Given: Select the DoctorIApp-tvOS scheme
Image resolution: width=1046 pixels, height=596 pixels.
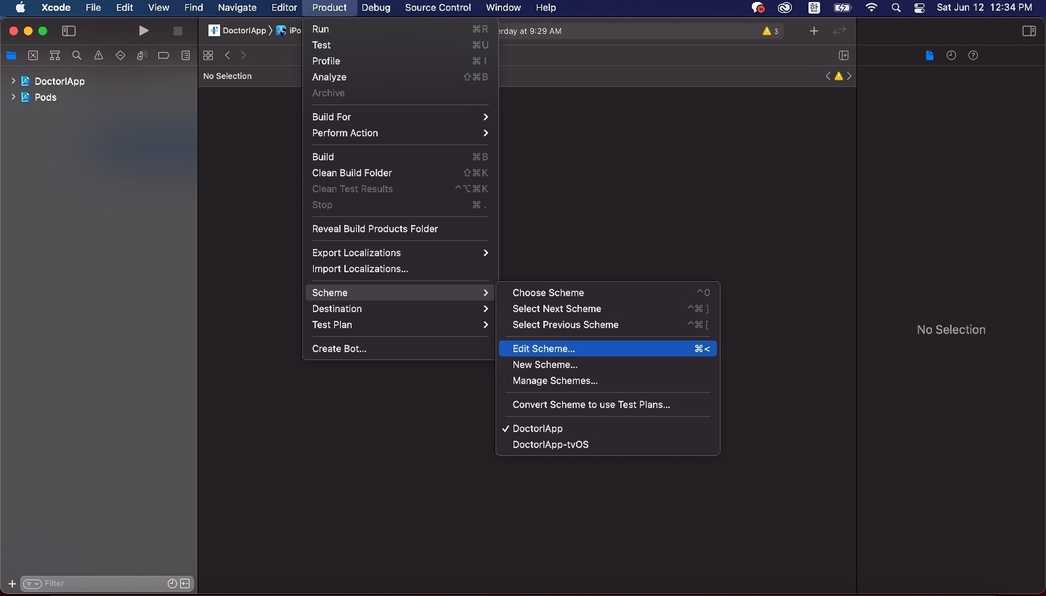Looking at the screenshot, I should 608,445.
